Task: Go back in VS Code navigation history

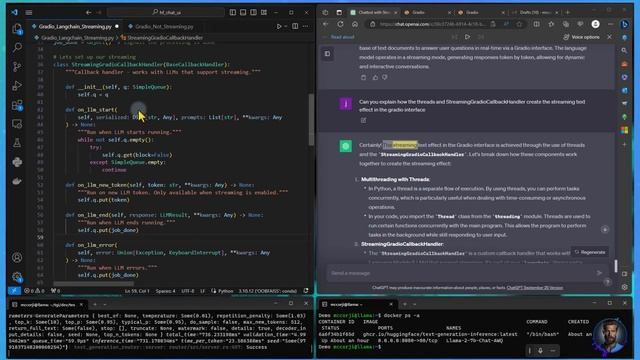Action: (88, 12)
